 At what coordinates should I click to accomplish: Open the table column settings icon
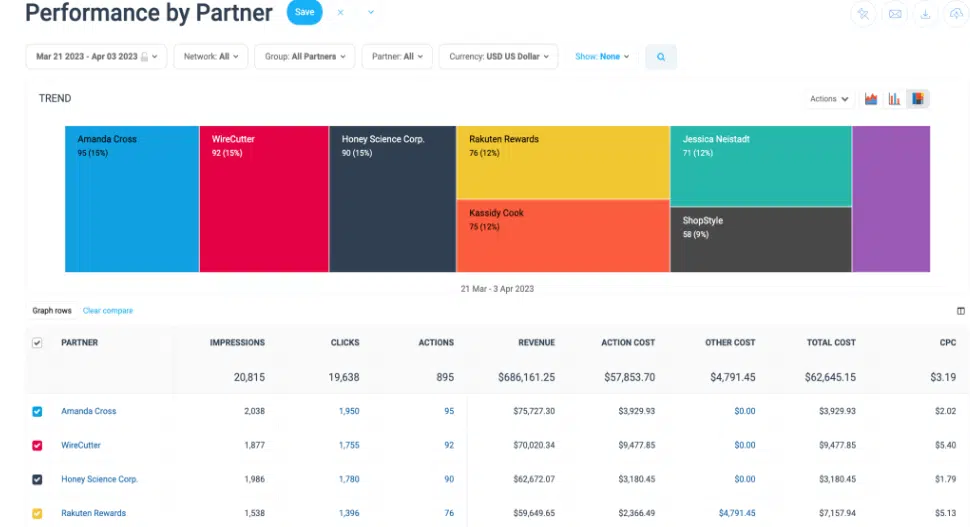961,311
